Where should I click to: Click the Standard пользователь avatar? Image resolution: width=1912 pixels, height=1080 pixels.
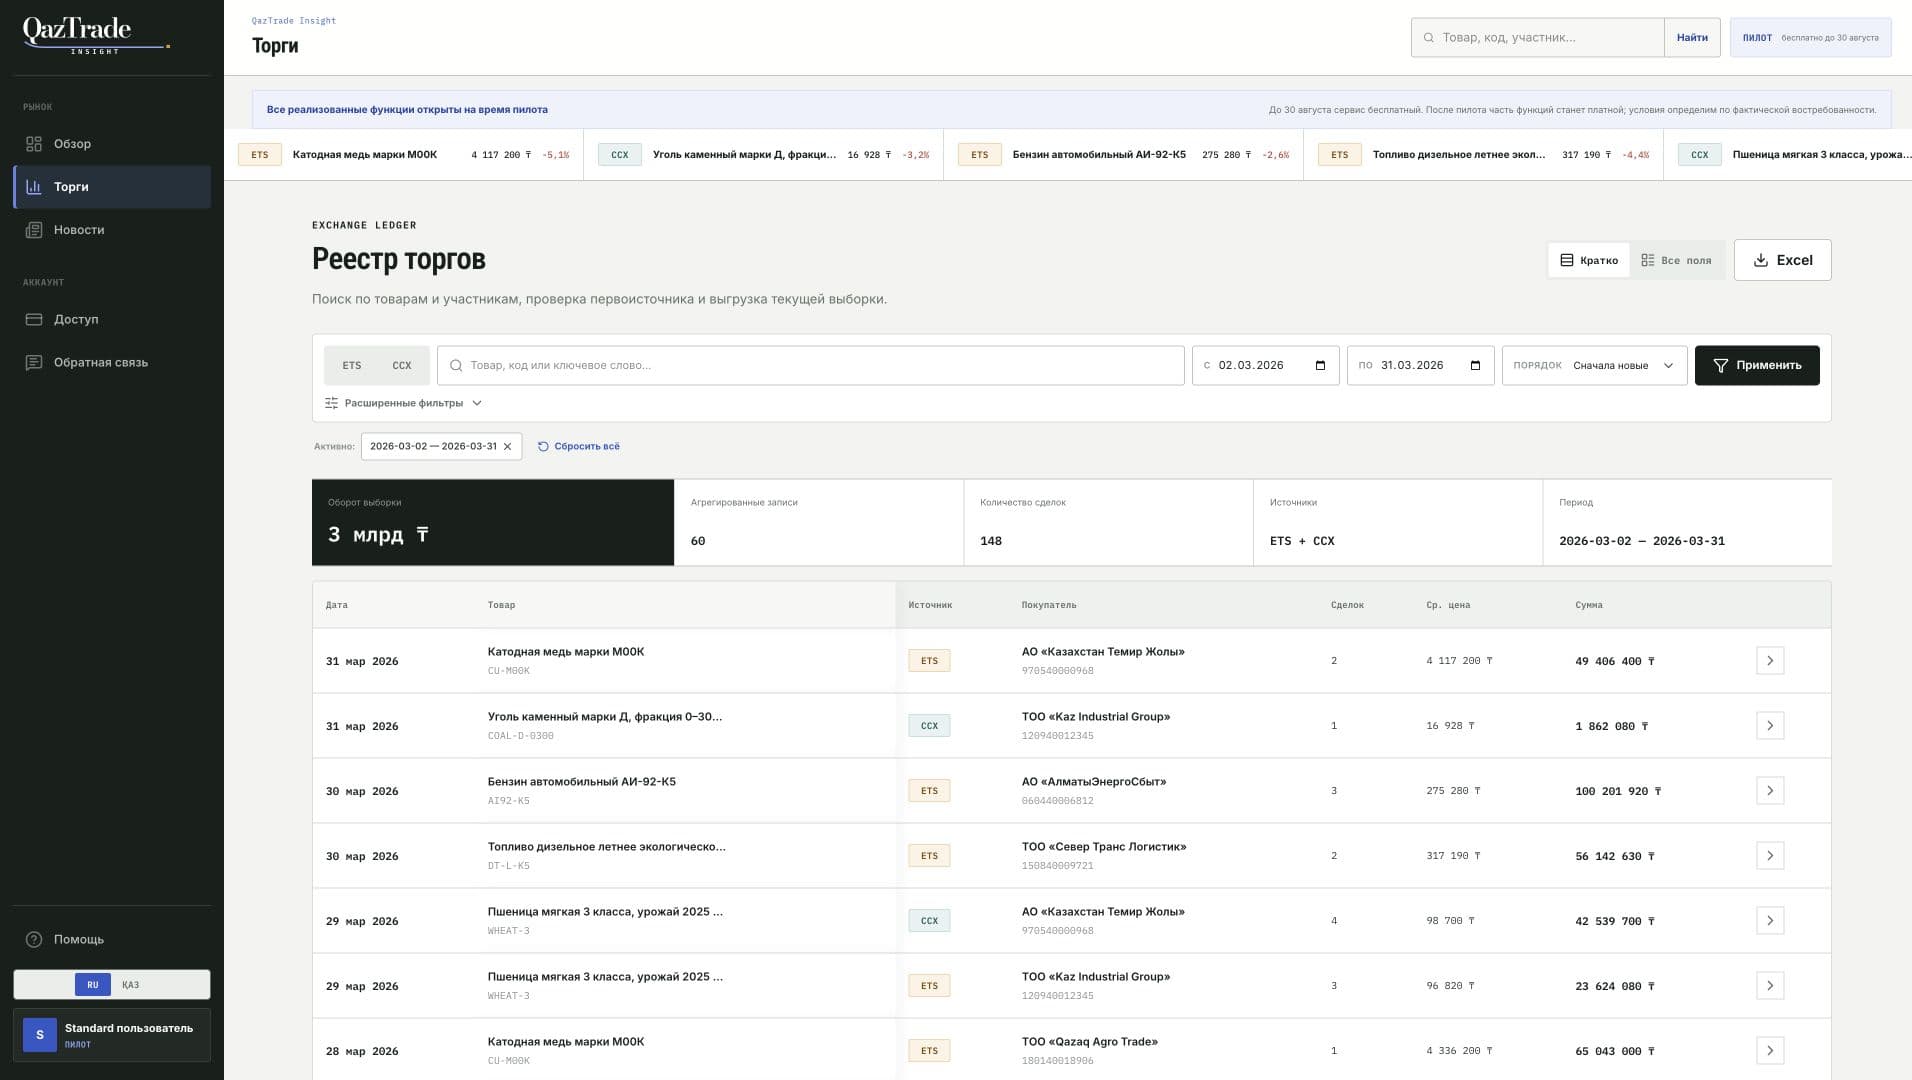pos(40,1035)
